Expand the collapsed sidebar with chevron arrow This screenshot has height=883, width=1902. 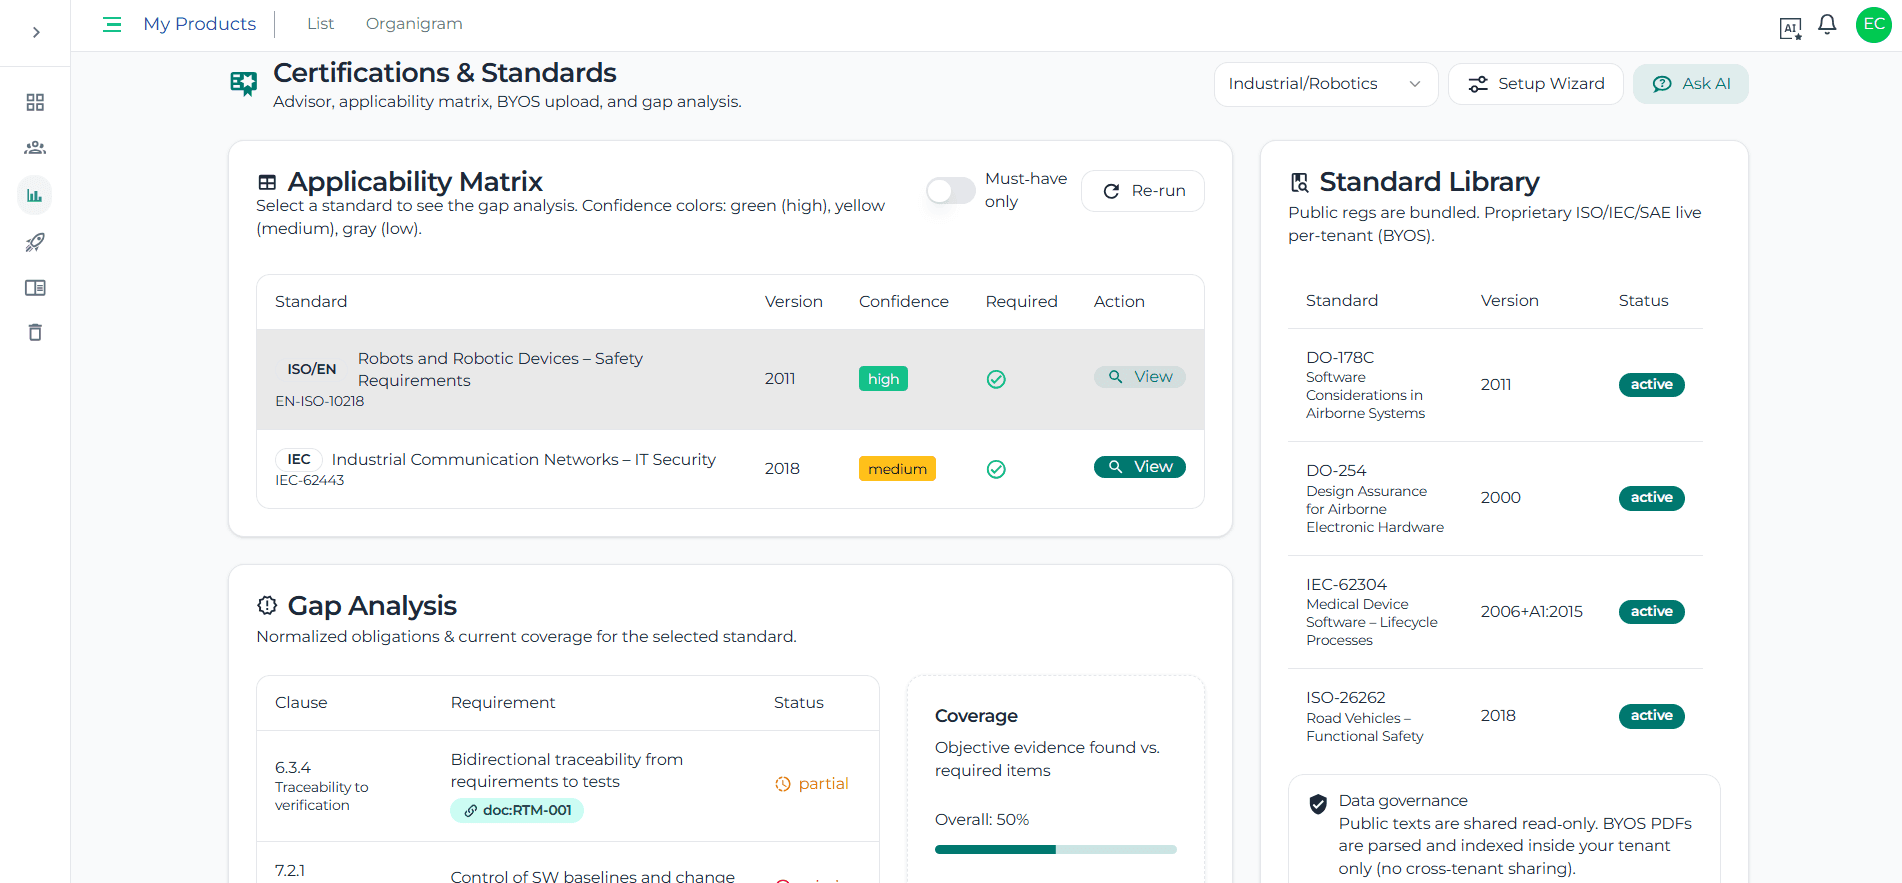tap(36, 32)
